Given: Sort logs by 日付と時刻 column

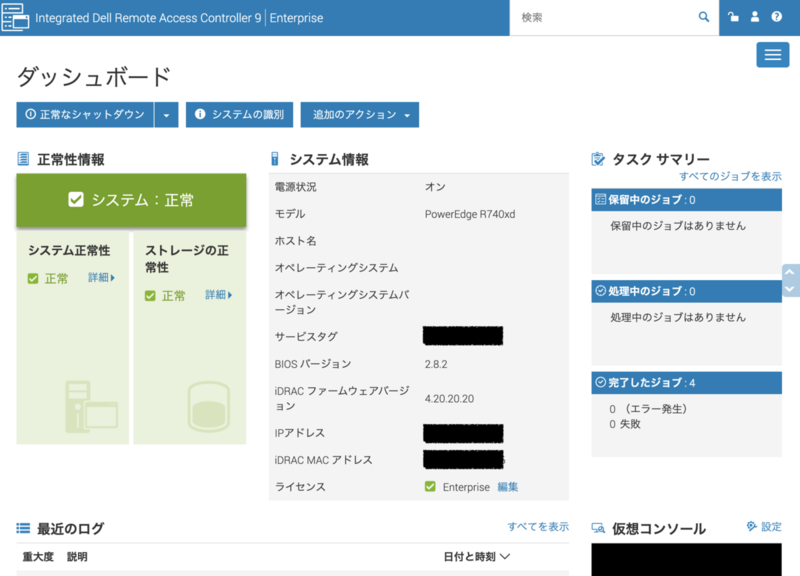Looking at the screenshot, I should pyautogui.click(x=477, y=556).
